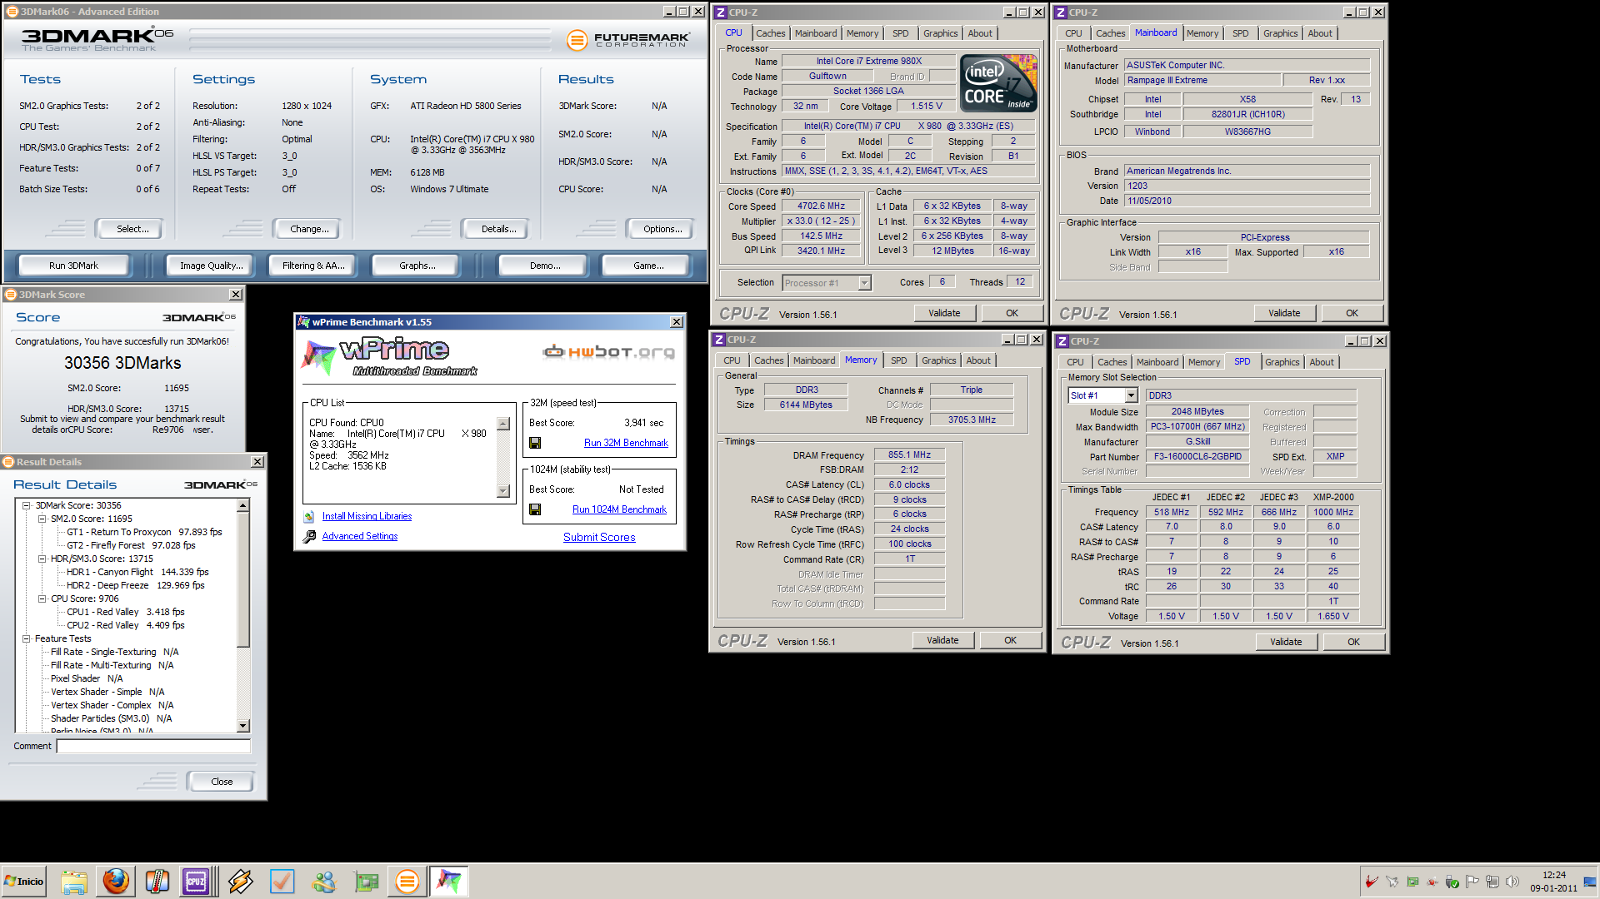Open Winamp lightning bolt taskbar icon

click(240, 881)
